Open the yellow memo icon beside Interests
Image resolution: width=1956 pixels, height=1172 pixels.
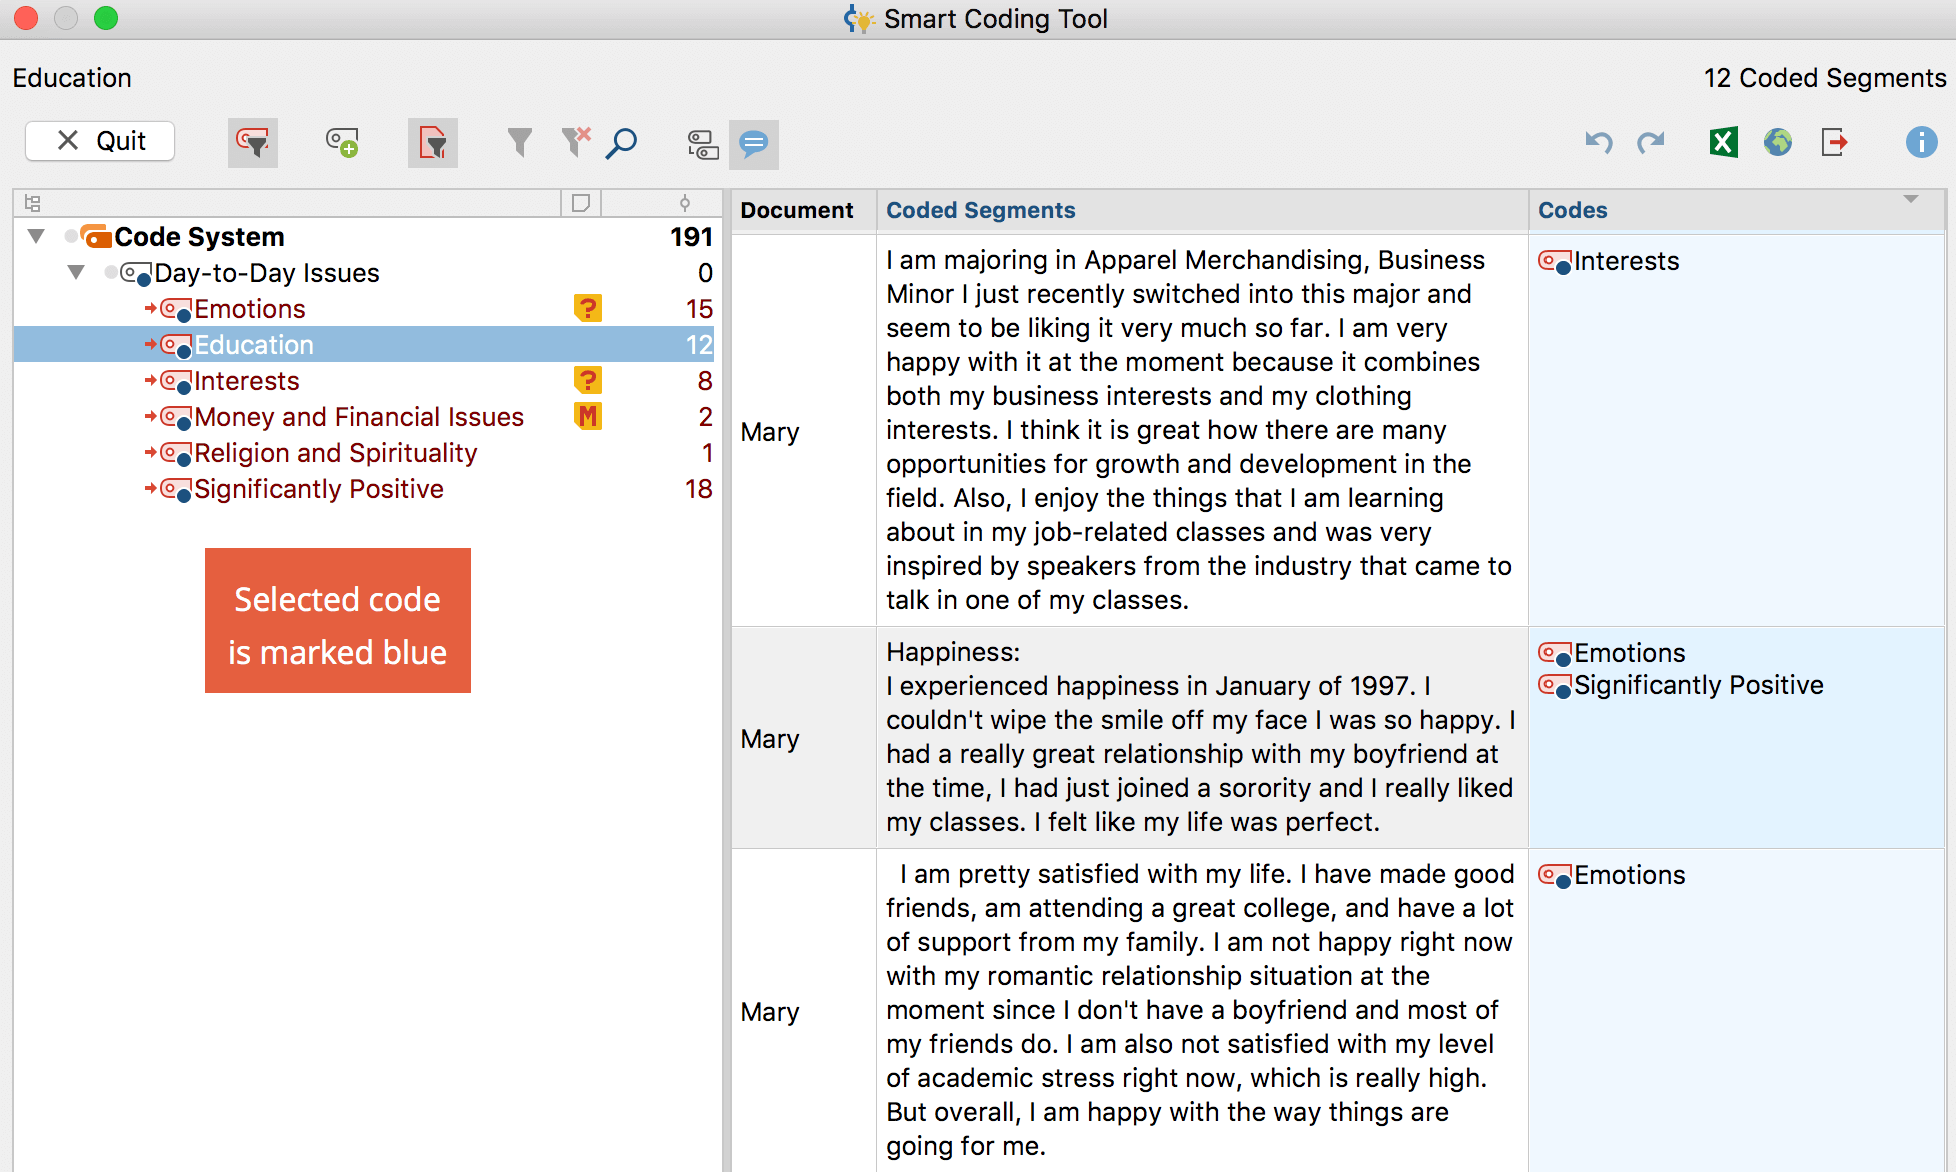588,380
